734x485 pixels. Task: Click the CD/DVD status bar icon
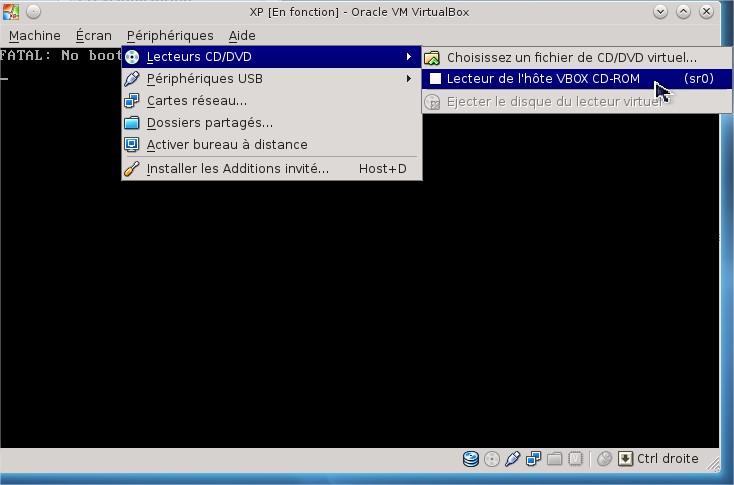(492, 459)
